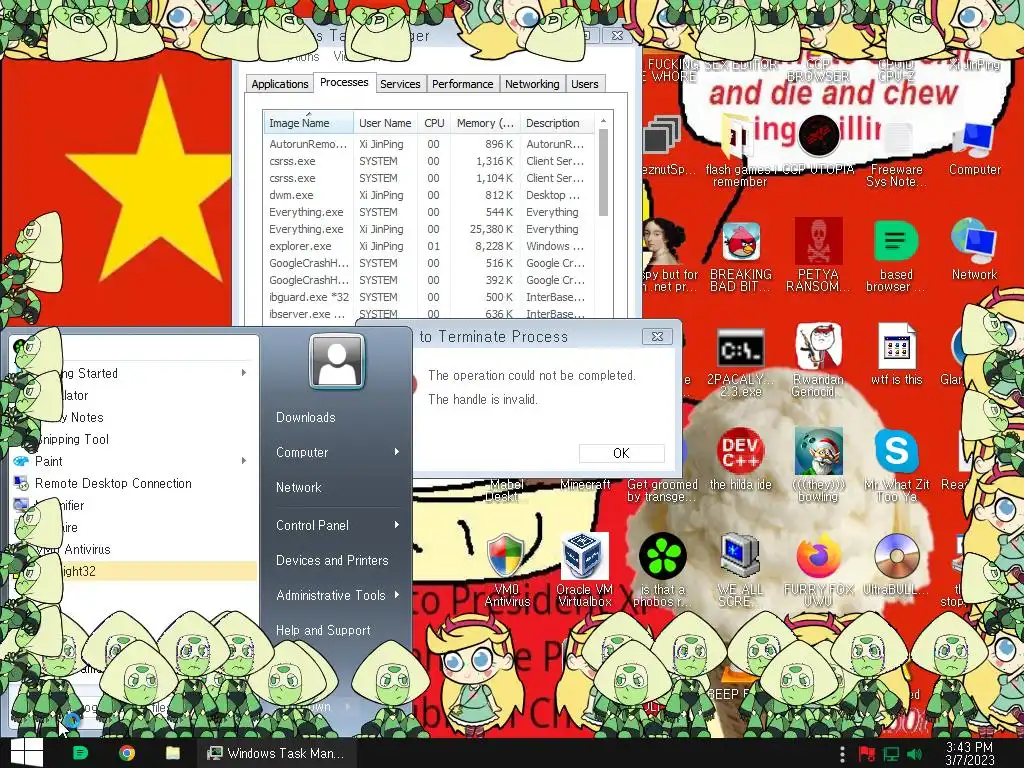1024x768 pixels.
Task: Click the process list vertical scrollbar thumb
Action: click(x=603, y=172)
